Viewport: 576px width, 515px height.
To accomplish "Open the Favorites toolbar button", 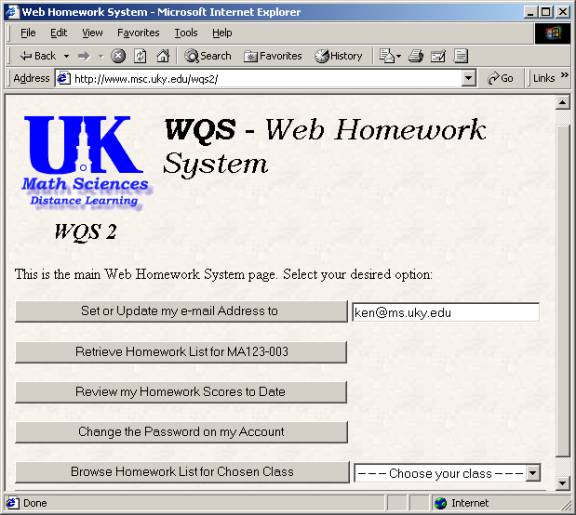I will 273,56.
